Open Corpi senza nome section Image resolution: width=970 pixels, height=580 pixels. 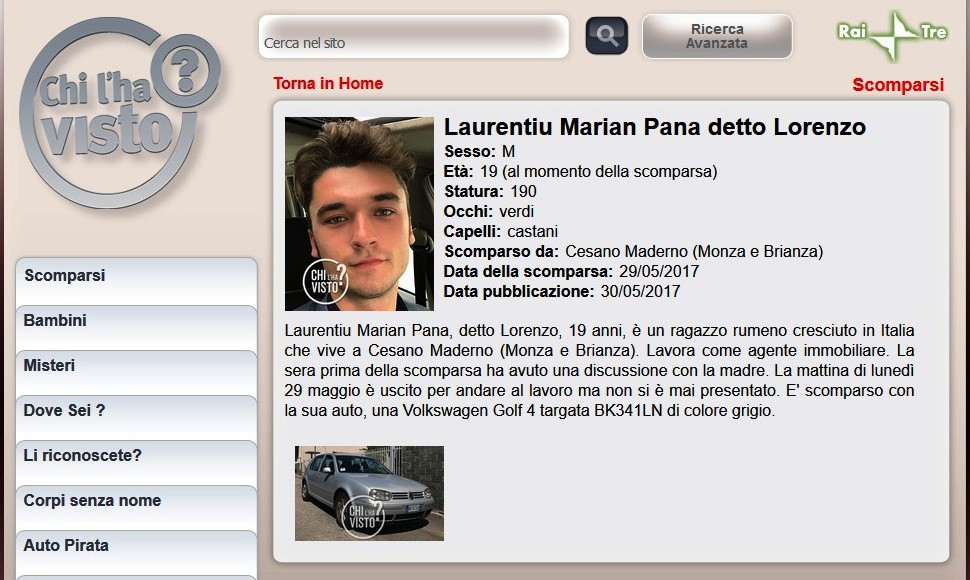tap(136, 508)
